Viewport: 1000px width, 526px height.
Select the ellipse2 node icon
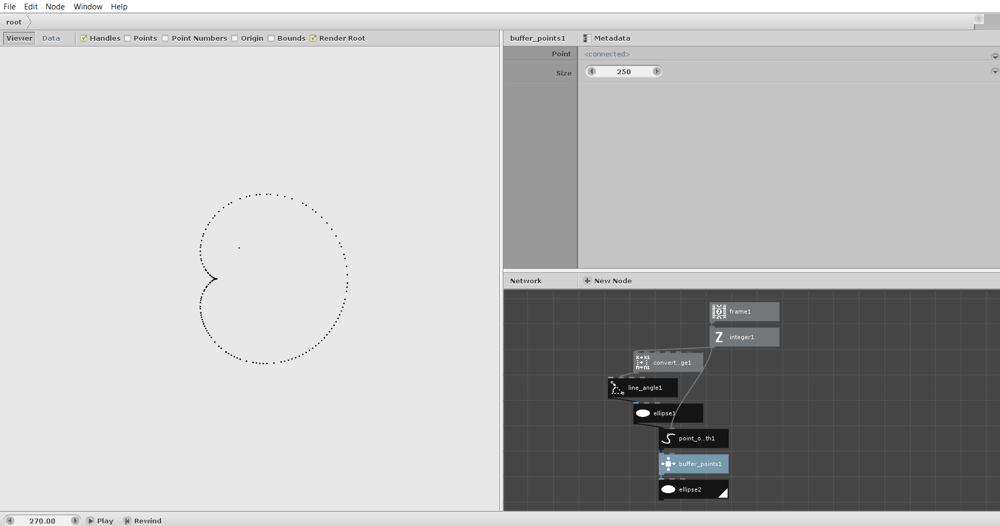[x=668, y=490]
